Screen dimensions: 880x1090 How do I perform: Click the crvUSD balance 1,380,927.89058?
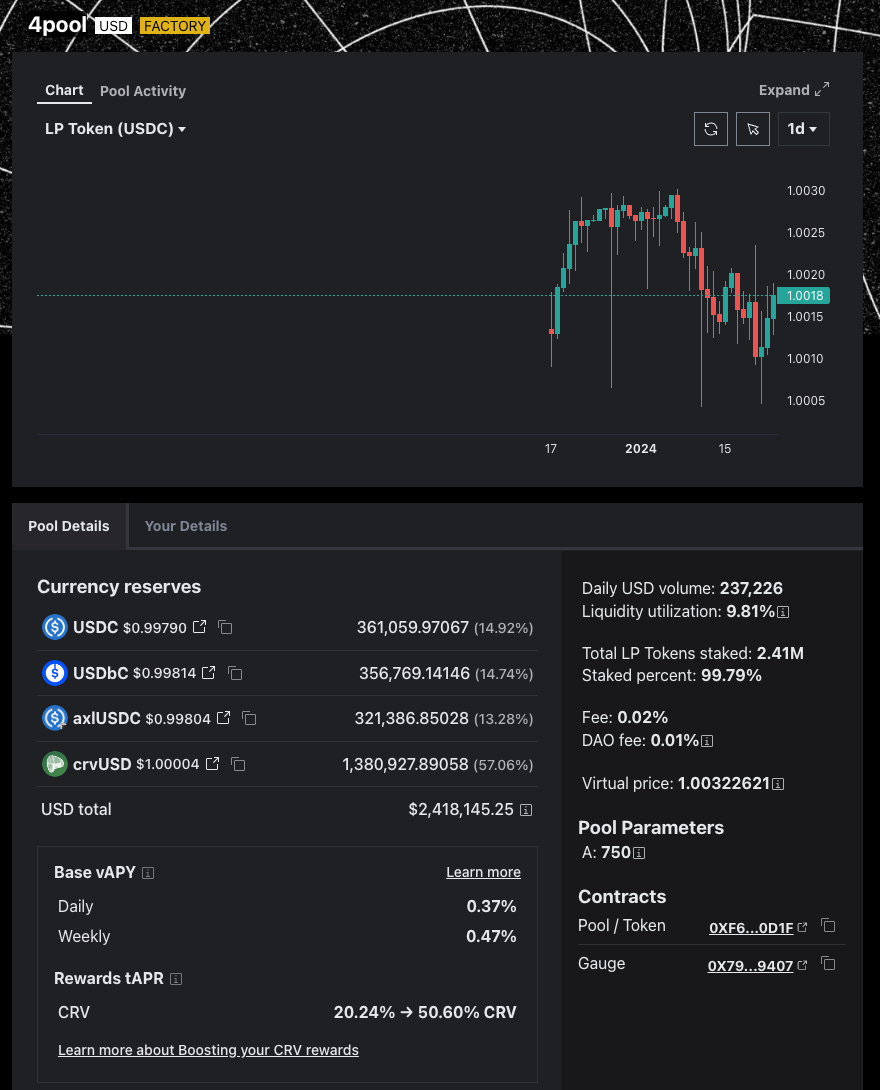(x=405, y=764)
